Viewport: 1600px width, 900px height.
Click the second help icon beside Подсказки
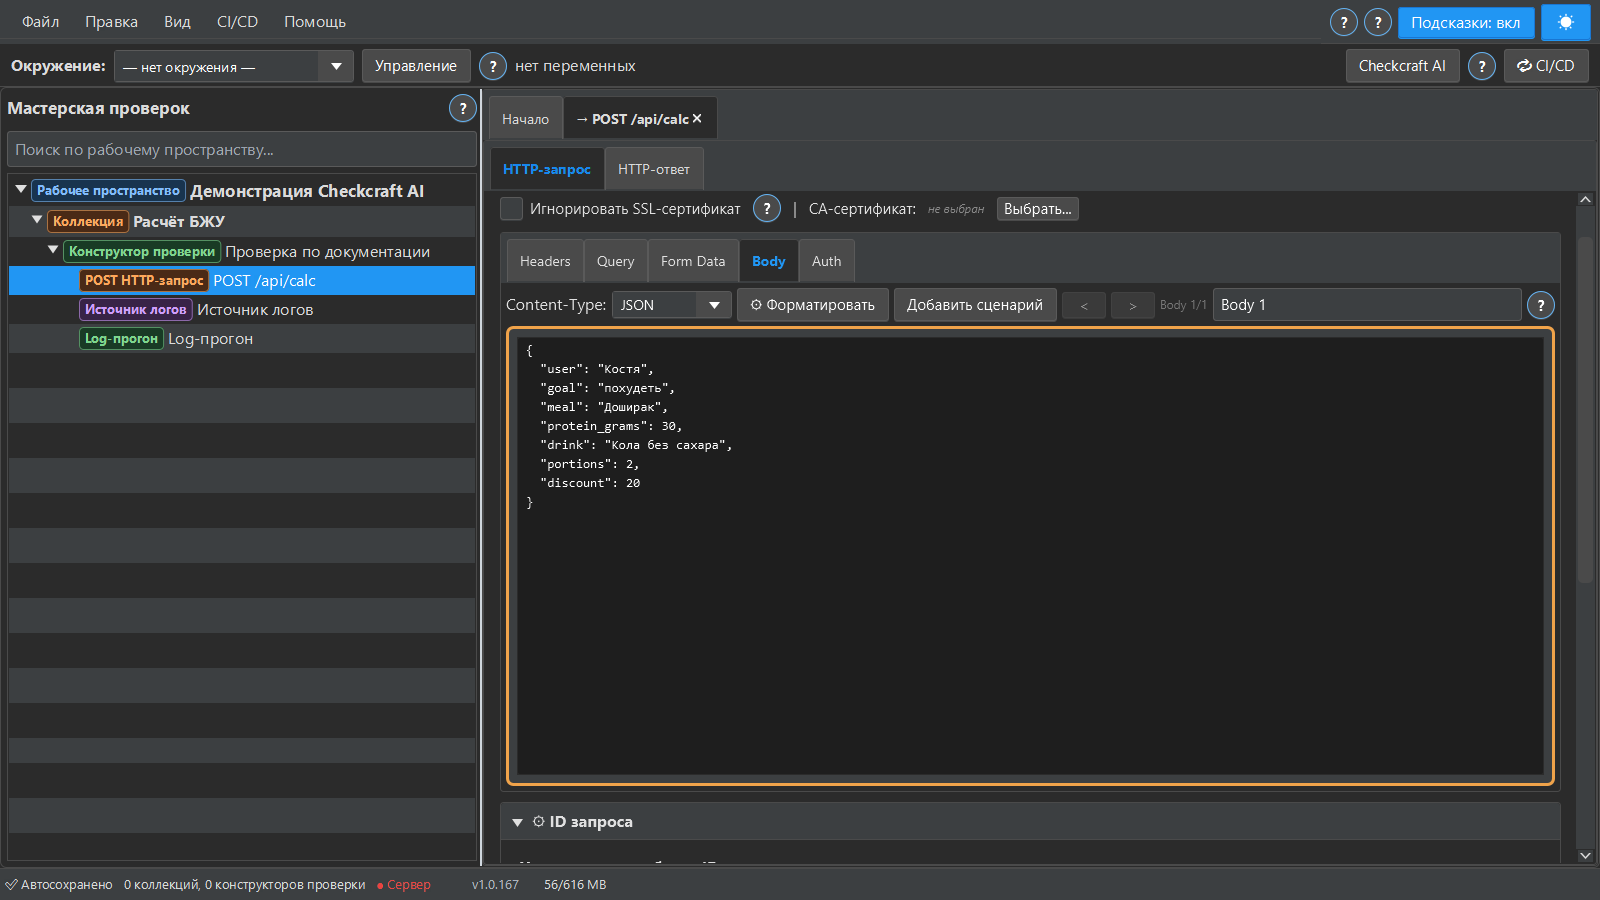point(1378,22)
